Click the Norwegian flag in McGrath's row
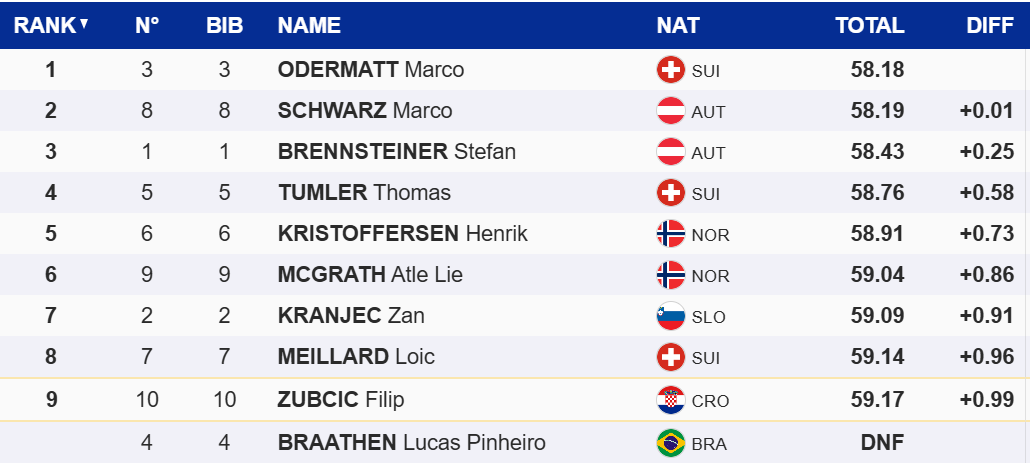The width and height of the screenshot is (1030, 463). pyautogui.click(x=670, y=275)
